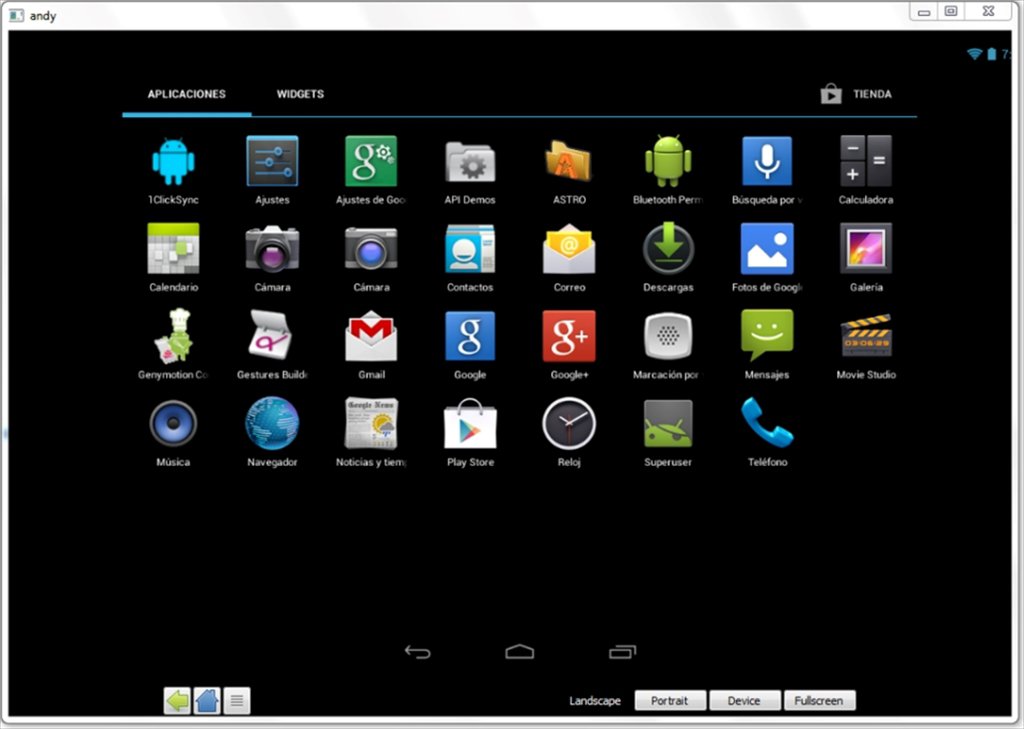Open the Navegador browser app
This screenshot has height=729, width=1024.
pos(272,425)
